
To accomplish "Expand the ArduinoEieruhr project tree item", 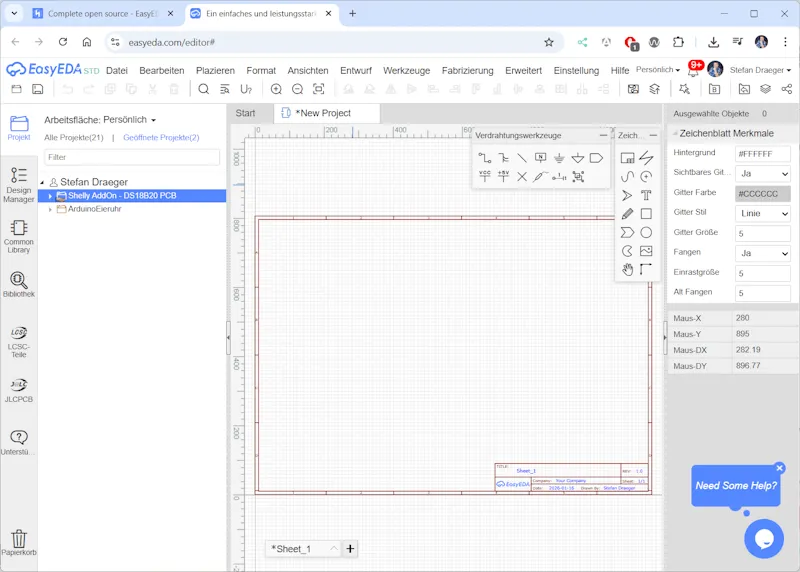I will point(50,209).
